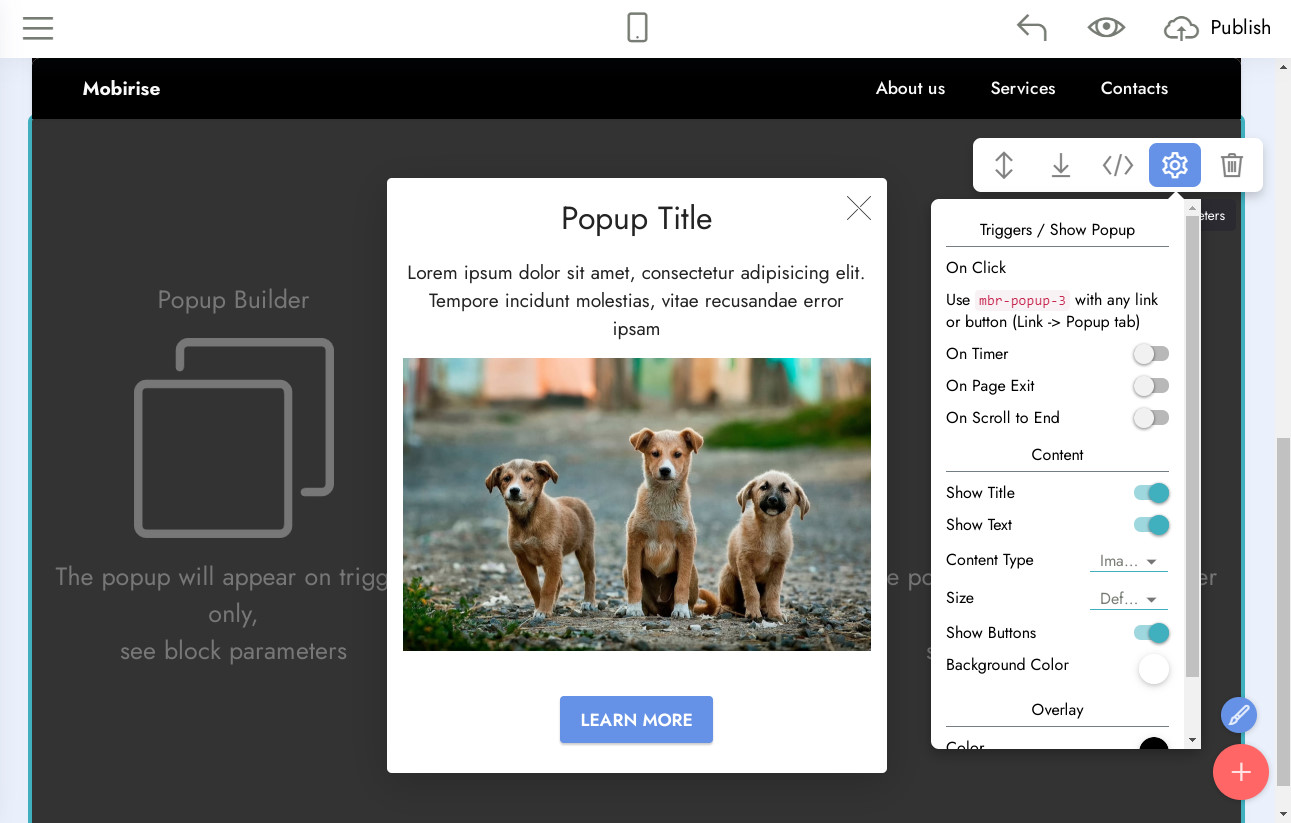1291x823 pixels.
Task: Click the undo arrow icon
Action: click(x=1031, y=28)
